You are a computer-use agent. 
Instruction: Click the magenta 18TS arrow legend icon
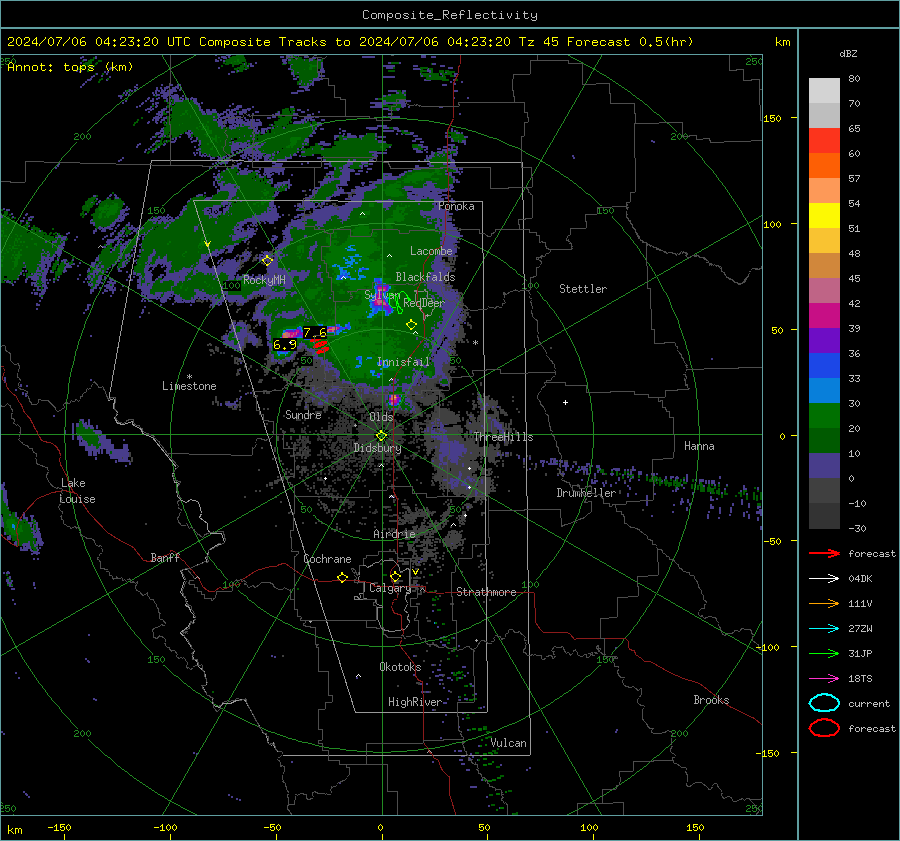click(824, 678)
